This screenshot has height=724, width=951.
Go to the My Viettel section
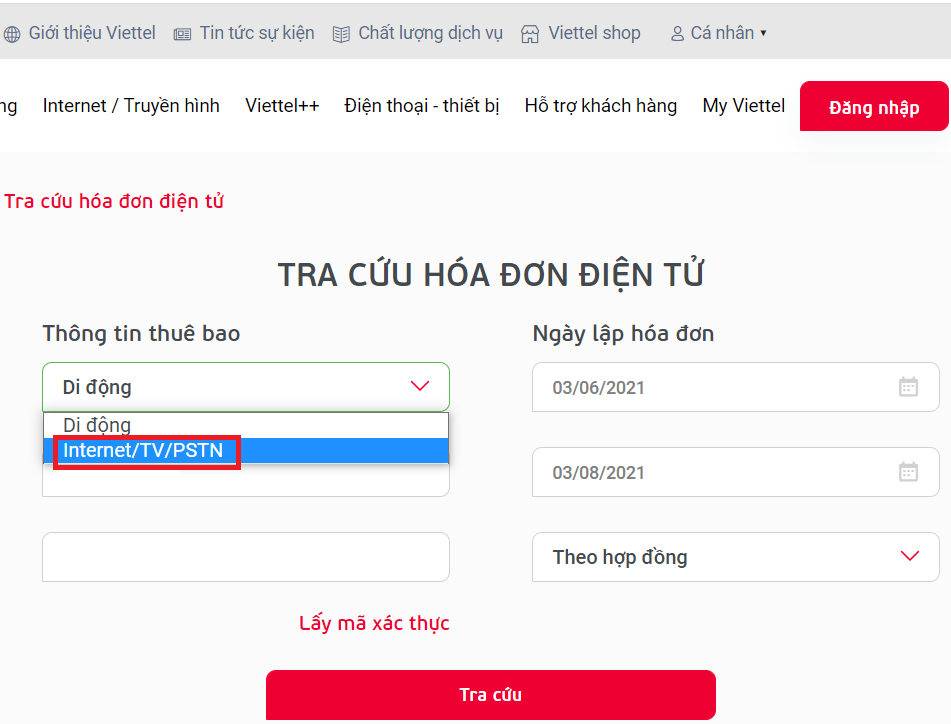(x=743, y=105)
